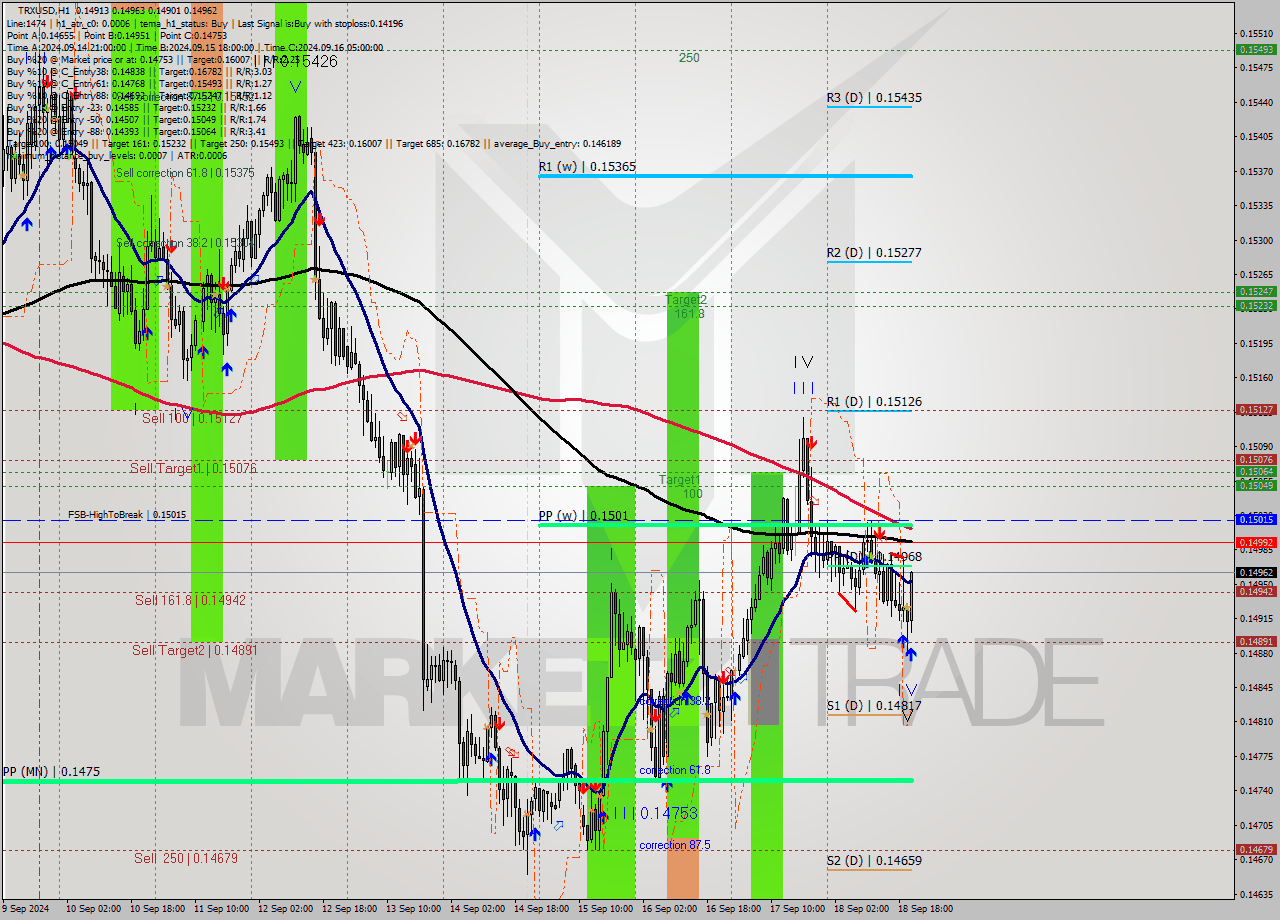
Task: Click the green 250 target label at top
Action: pos(689,58)
